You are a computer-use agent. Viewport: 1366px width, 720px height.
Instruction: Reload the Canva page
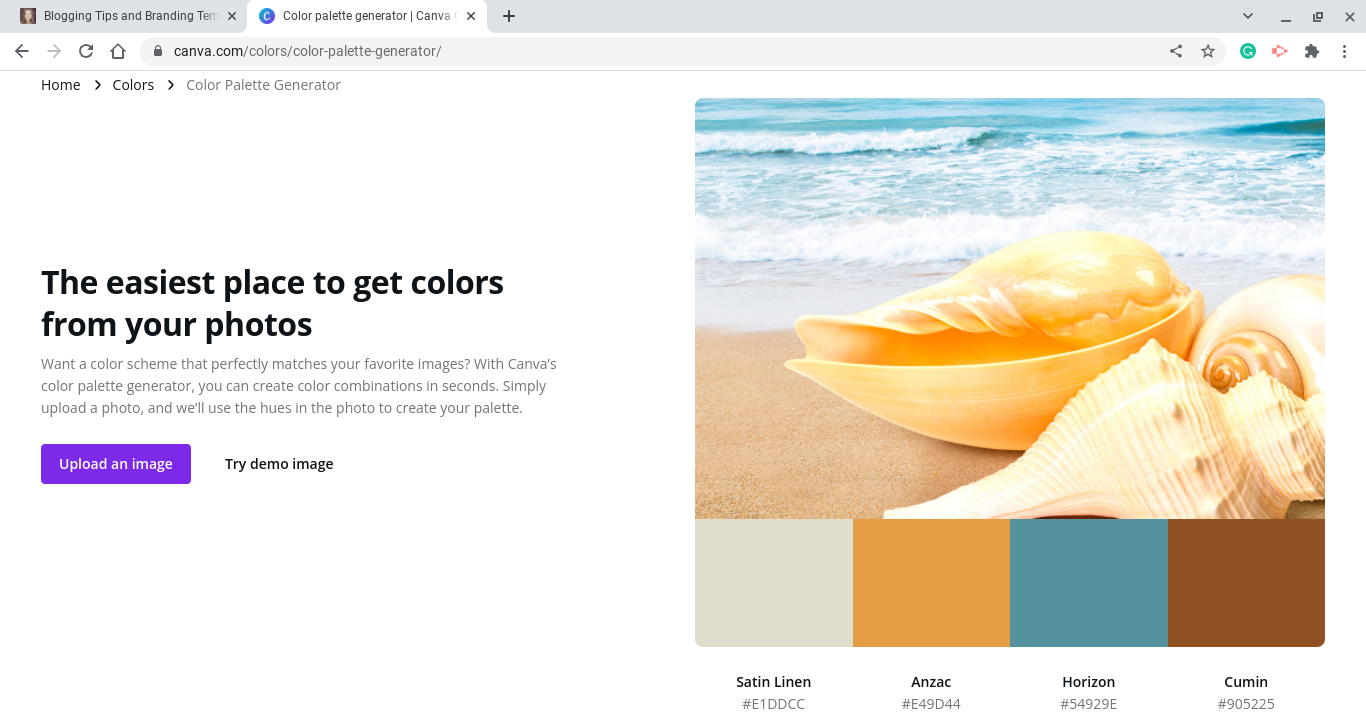[86, 51]
